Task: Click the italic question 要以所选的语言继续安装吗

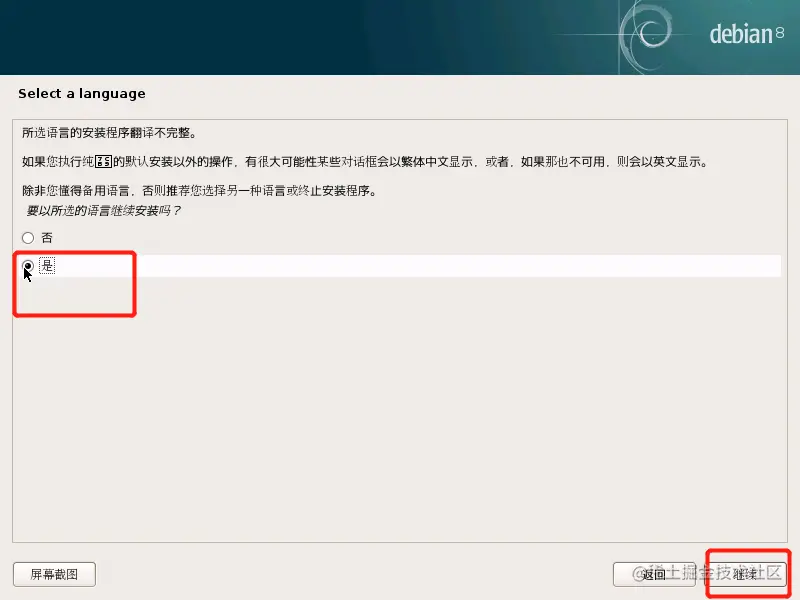Action: [104, 211]
